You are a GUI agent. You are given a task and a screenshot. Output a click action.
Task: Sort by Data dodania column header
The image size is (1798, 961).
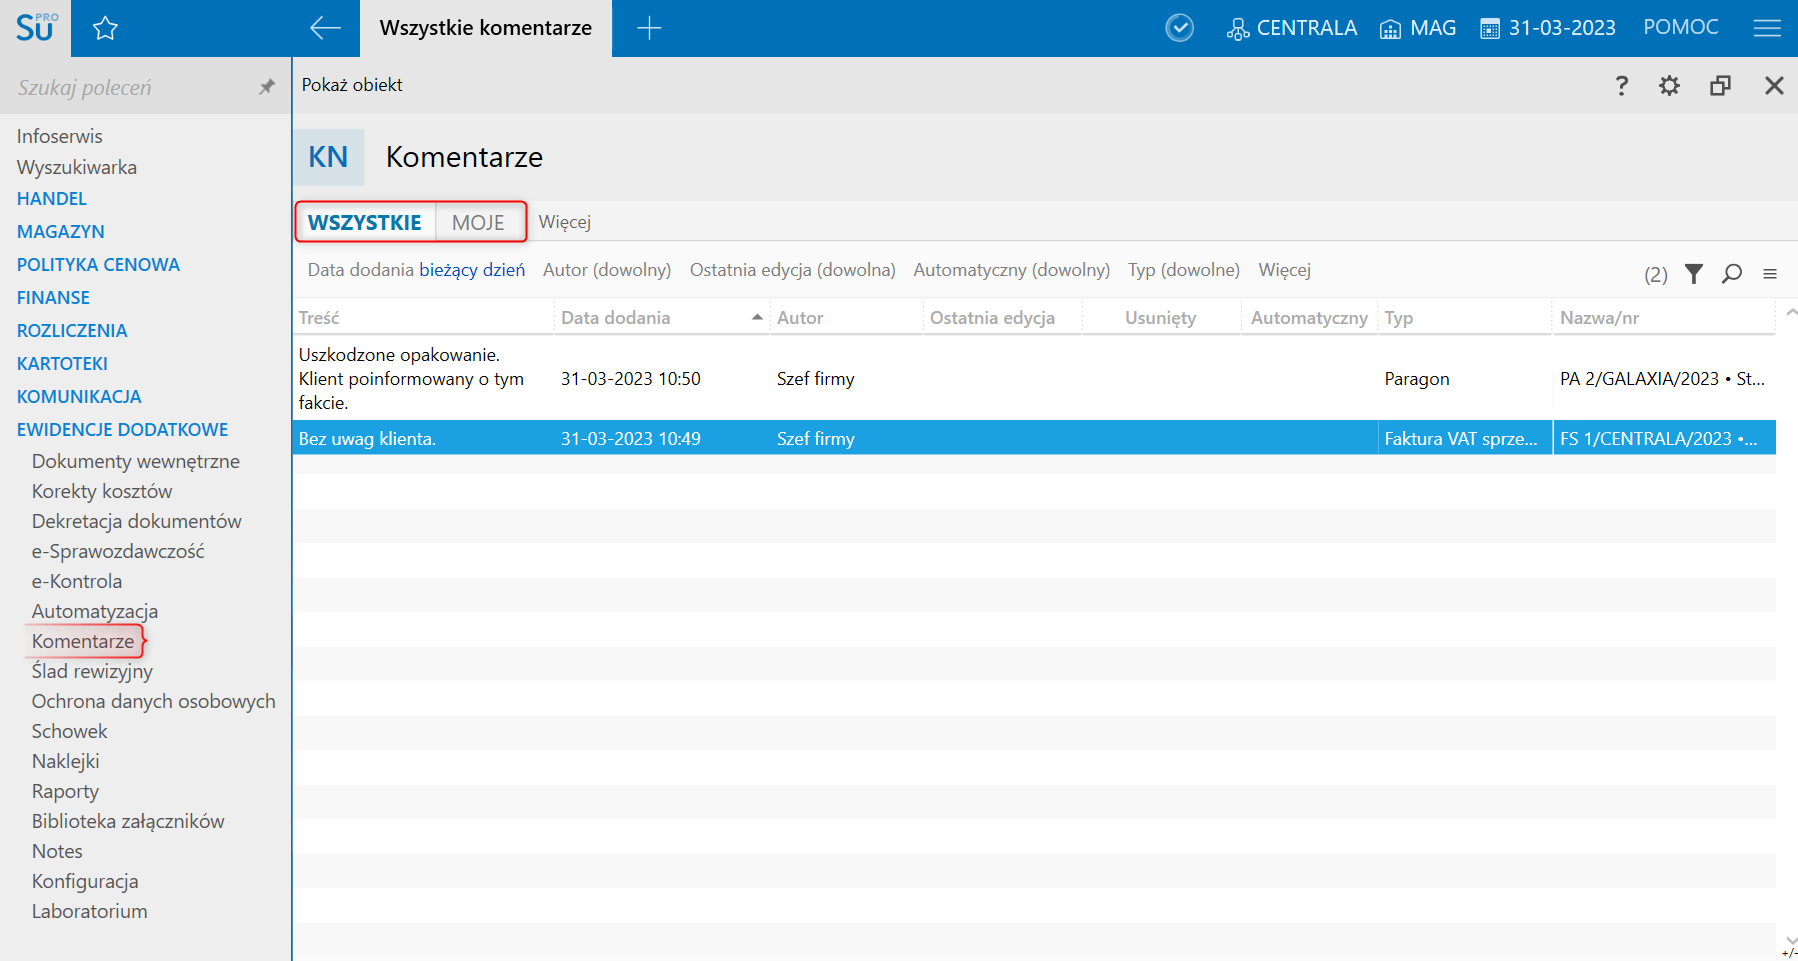pyautogui.click(x=661, y=317)
